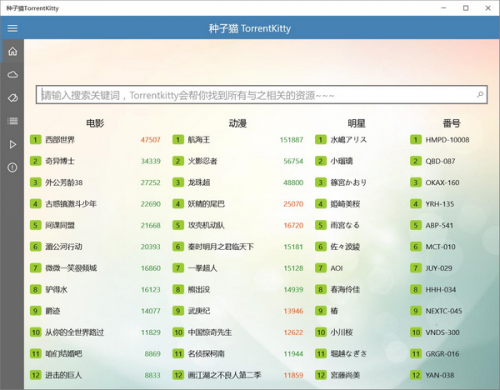Click the search magnifier icon

(x=480, y=95)
